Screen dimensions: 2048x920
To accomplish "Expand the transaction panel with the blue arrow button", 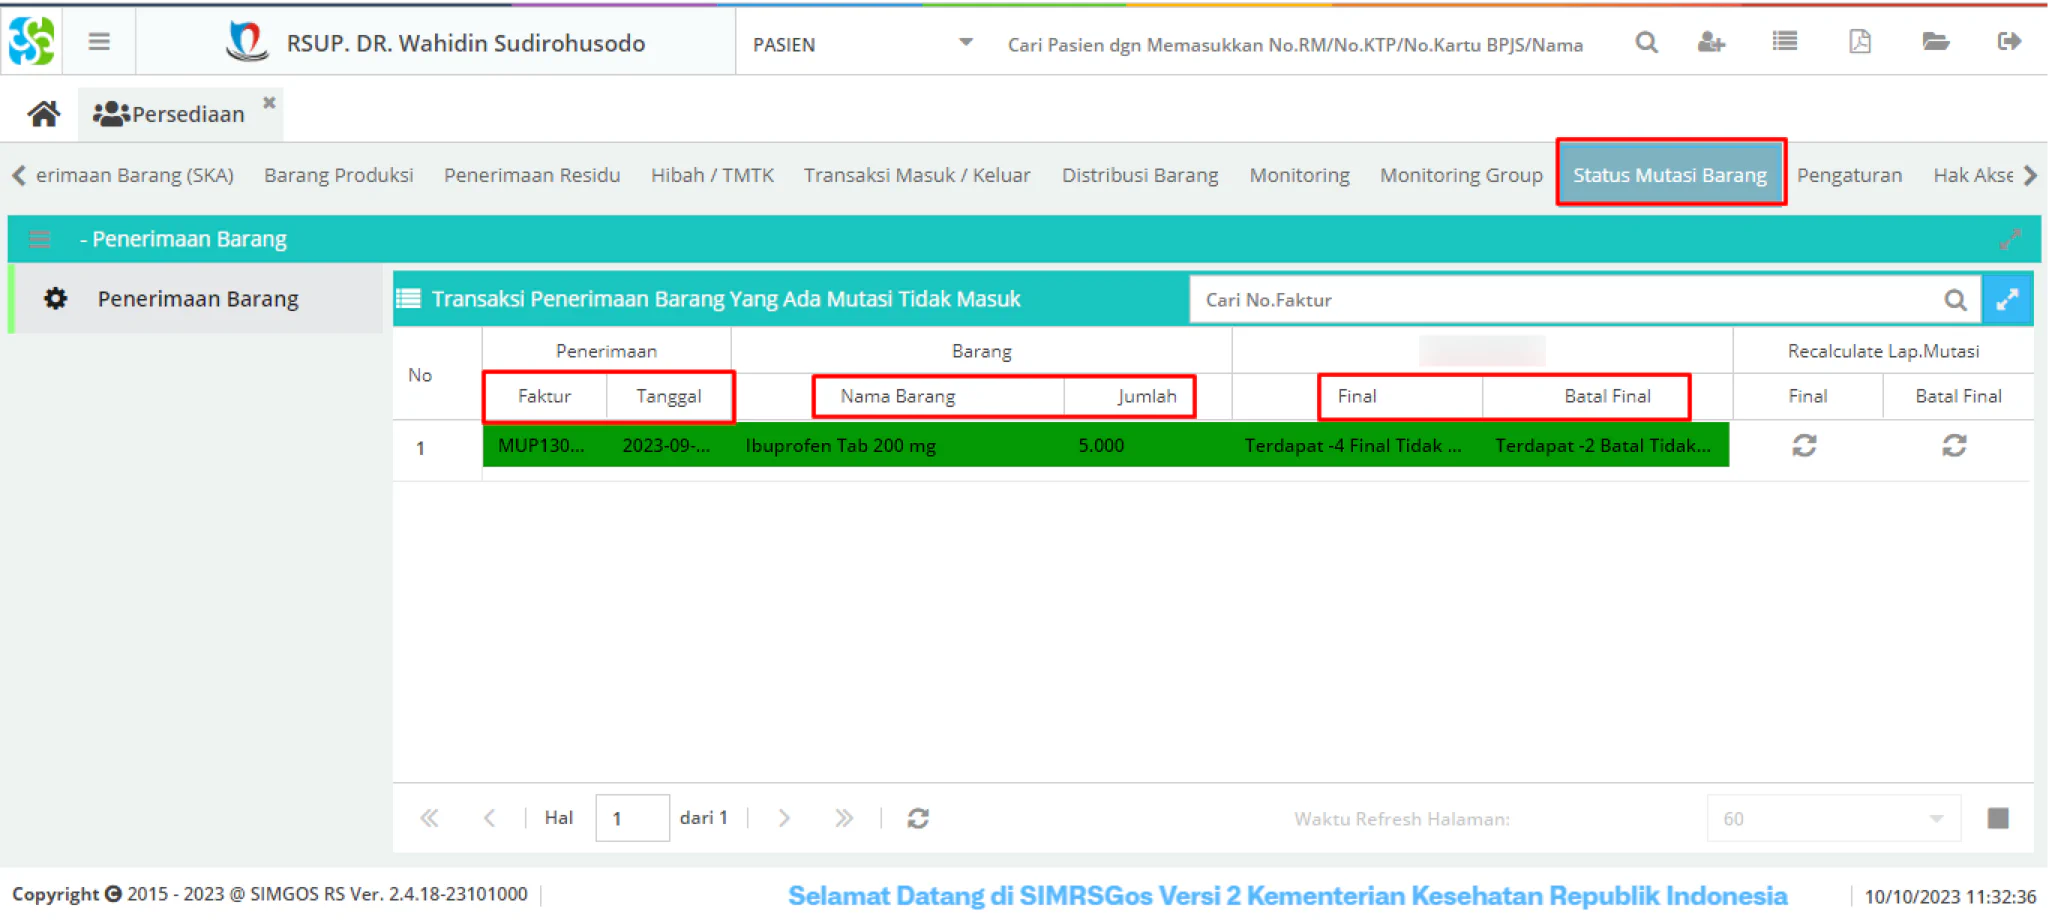I will [x=2007, y=300].
